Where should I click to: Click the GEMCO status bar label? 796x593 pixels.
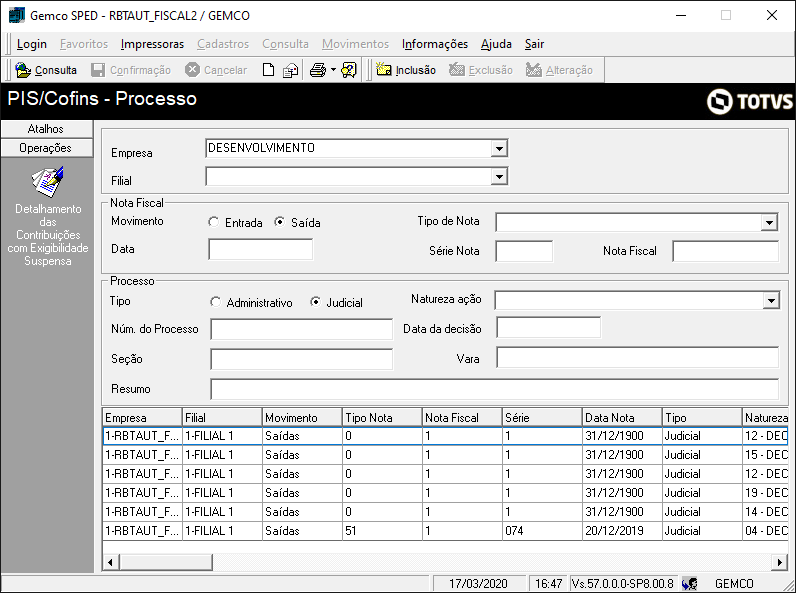(x=734, y=583)
